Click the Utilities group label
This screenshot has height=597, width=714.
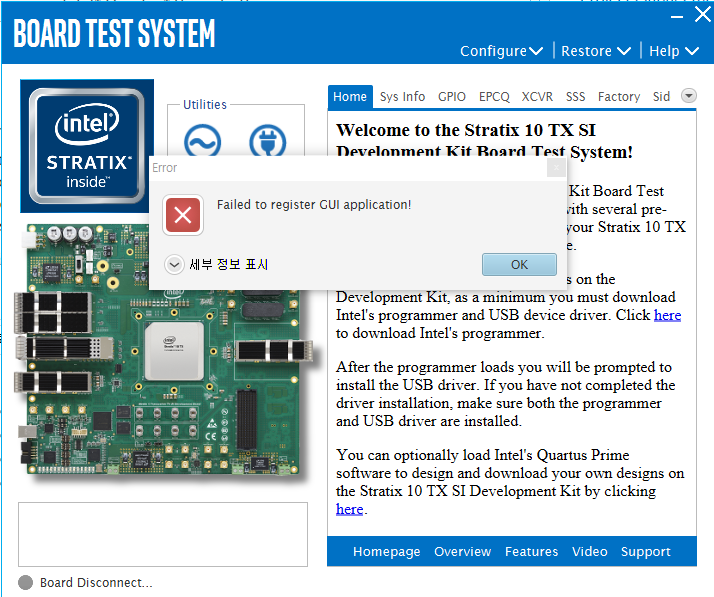(x=205, y=105)
